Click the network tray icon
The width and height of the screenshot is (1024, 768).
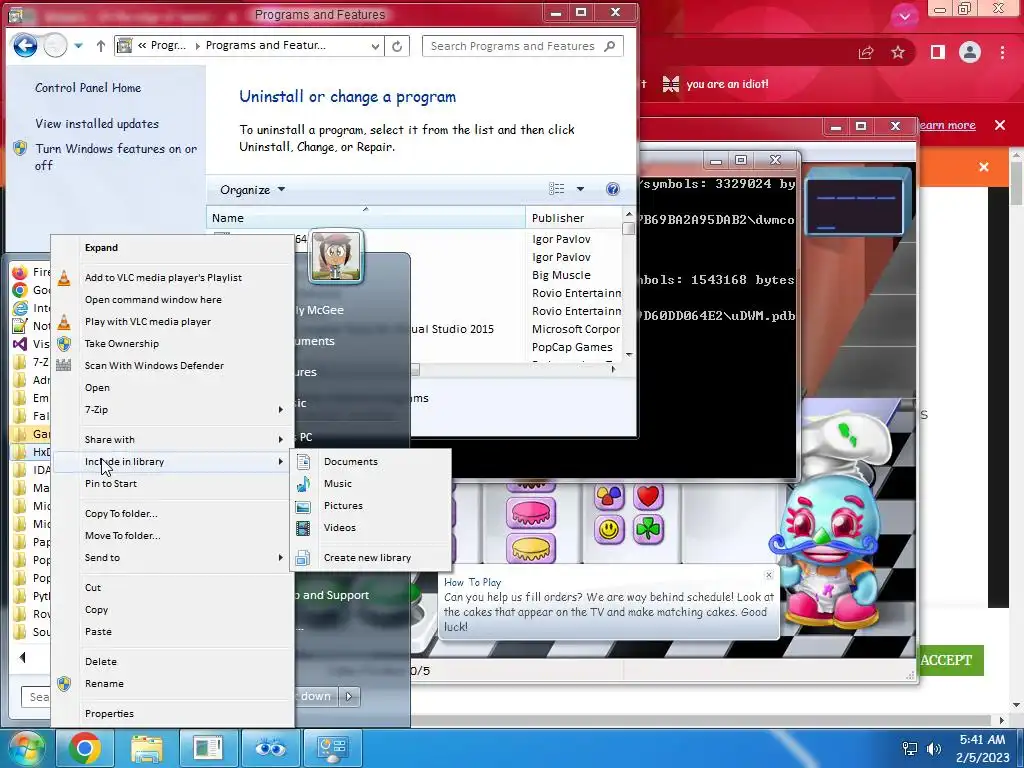click(909, 748)
